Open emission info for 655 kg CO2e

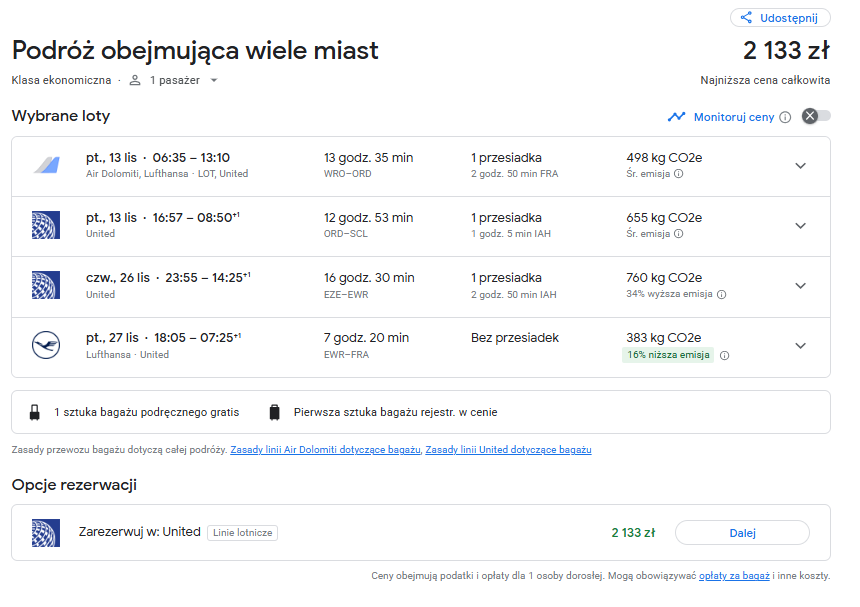pyautogui.click(x=678, y=234)
